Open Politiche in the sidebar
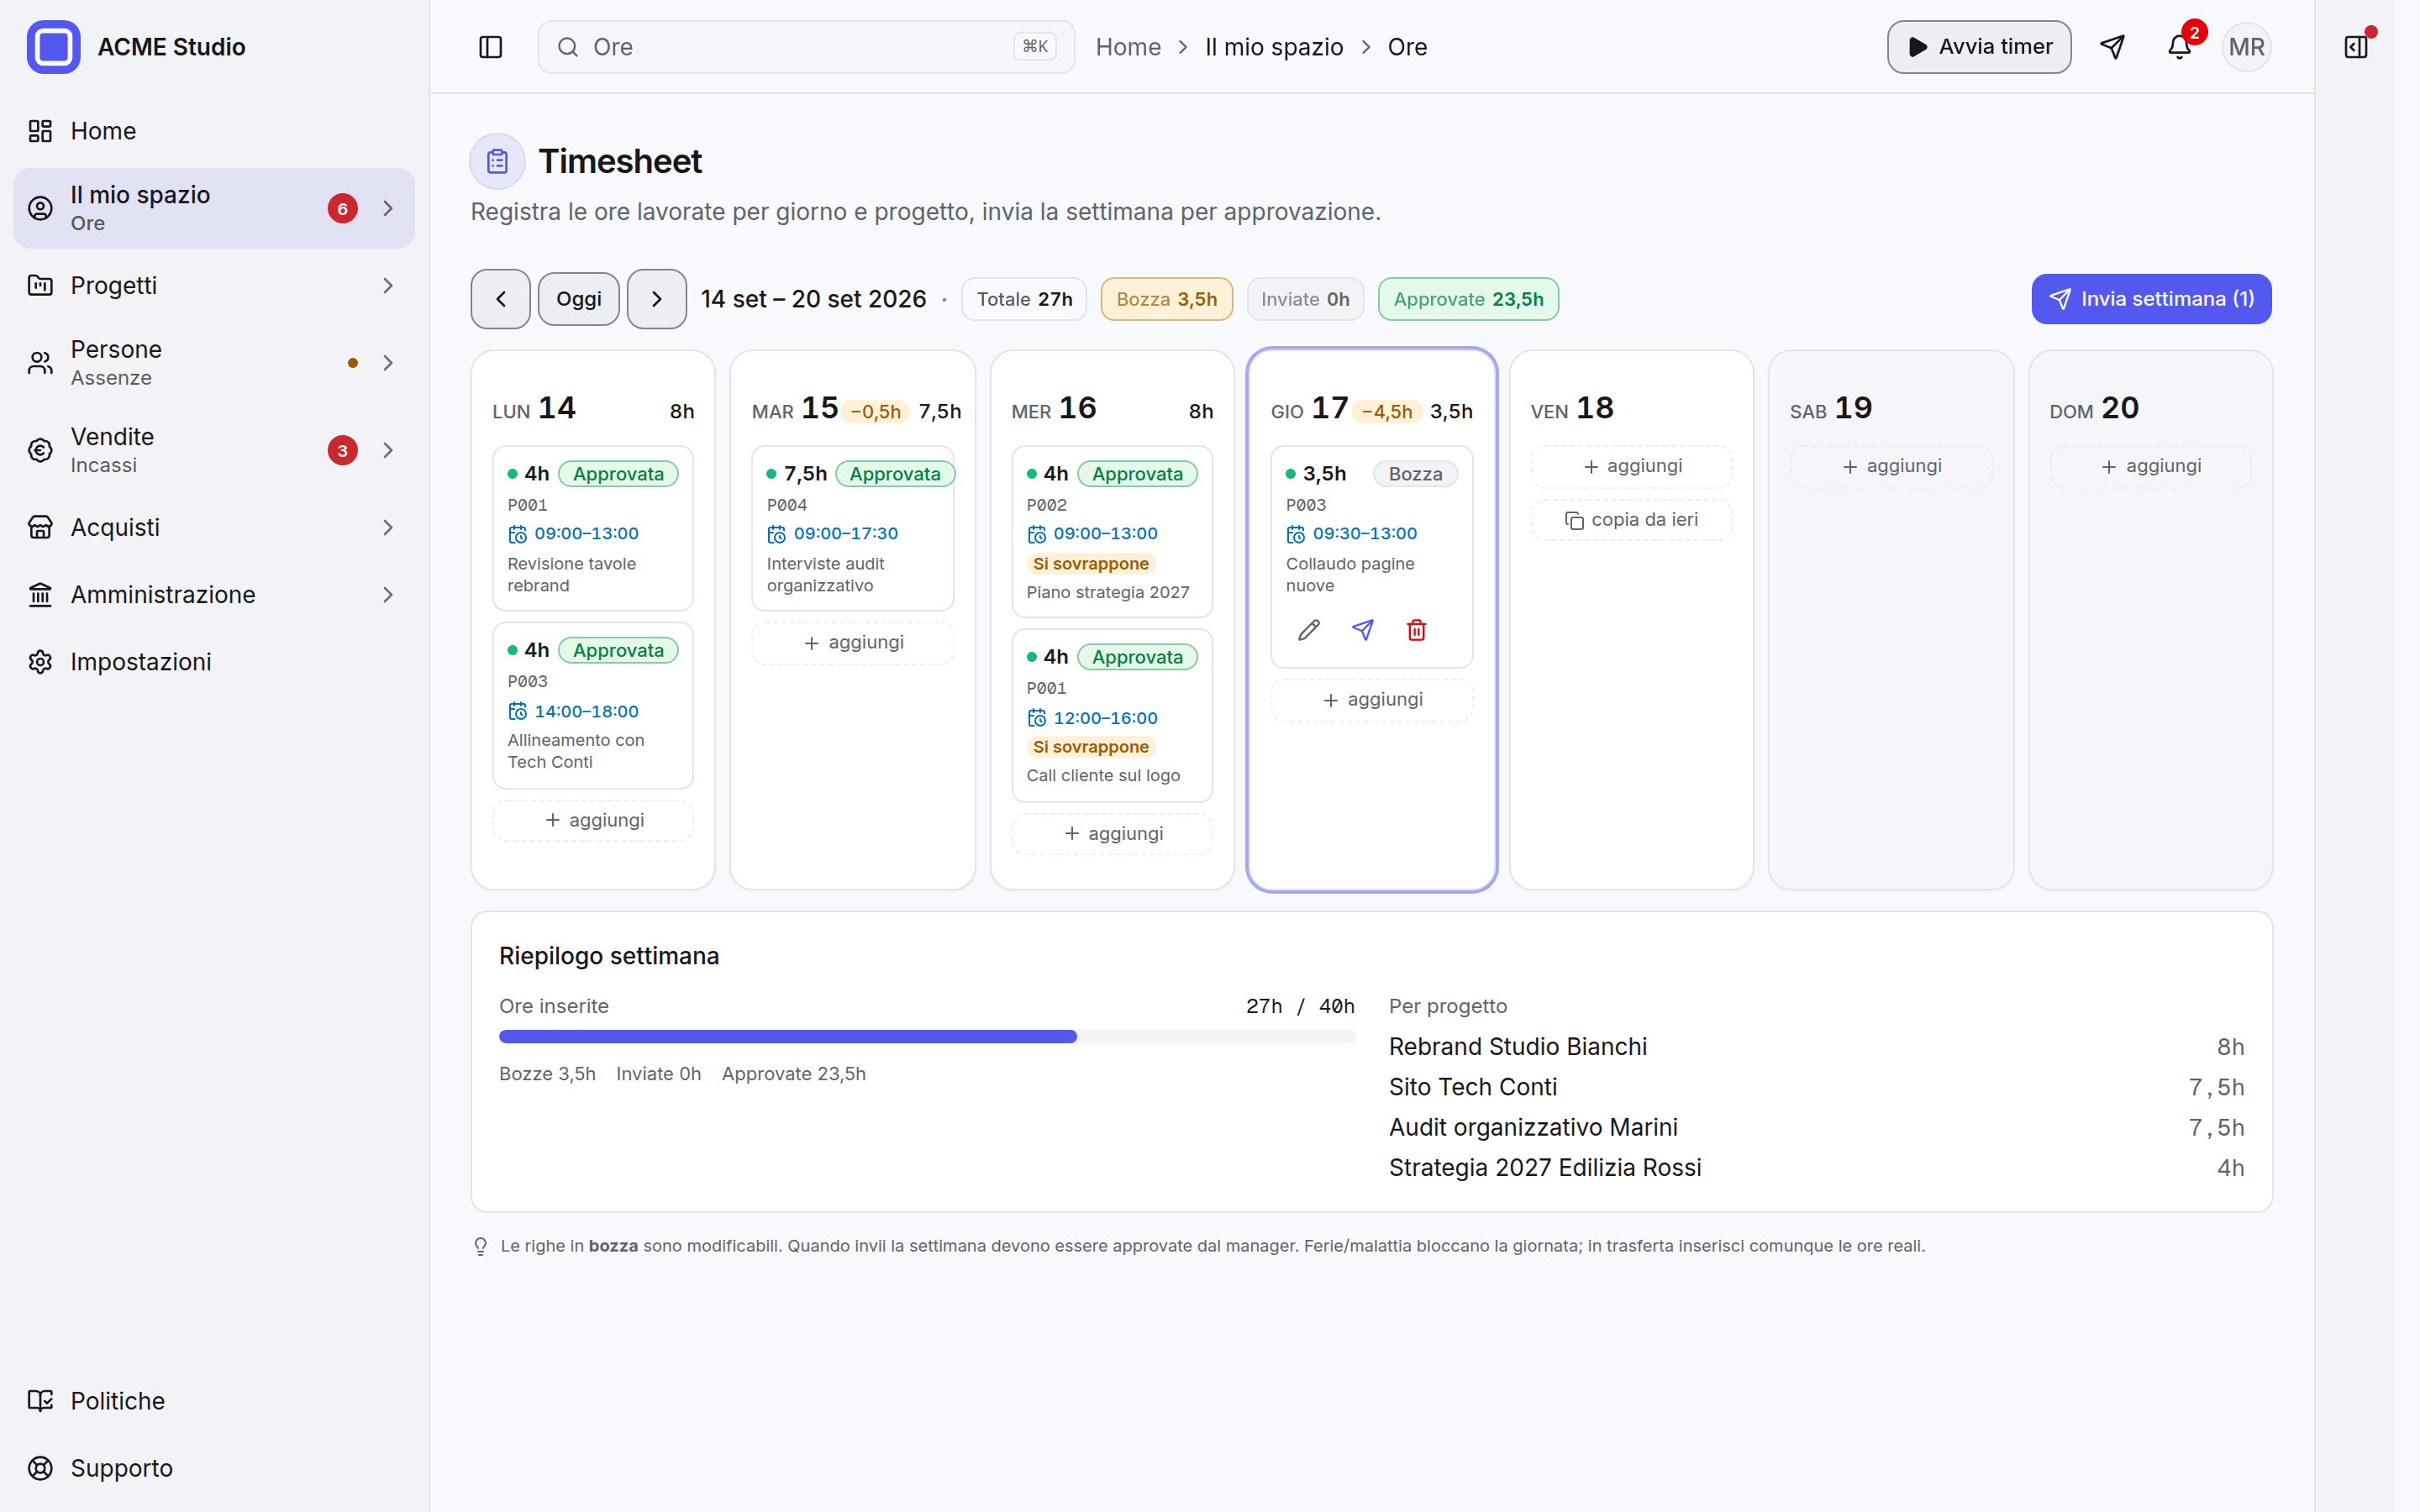The width and height of the screenshot is (2420, 1512). pos(214,1401)
